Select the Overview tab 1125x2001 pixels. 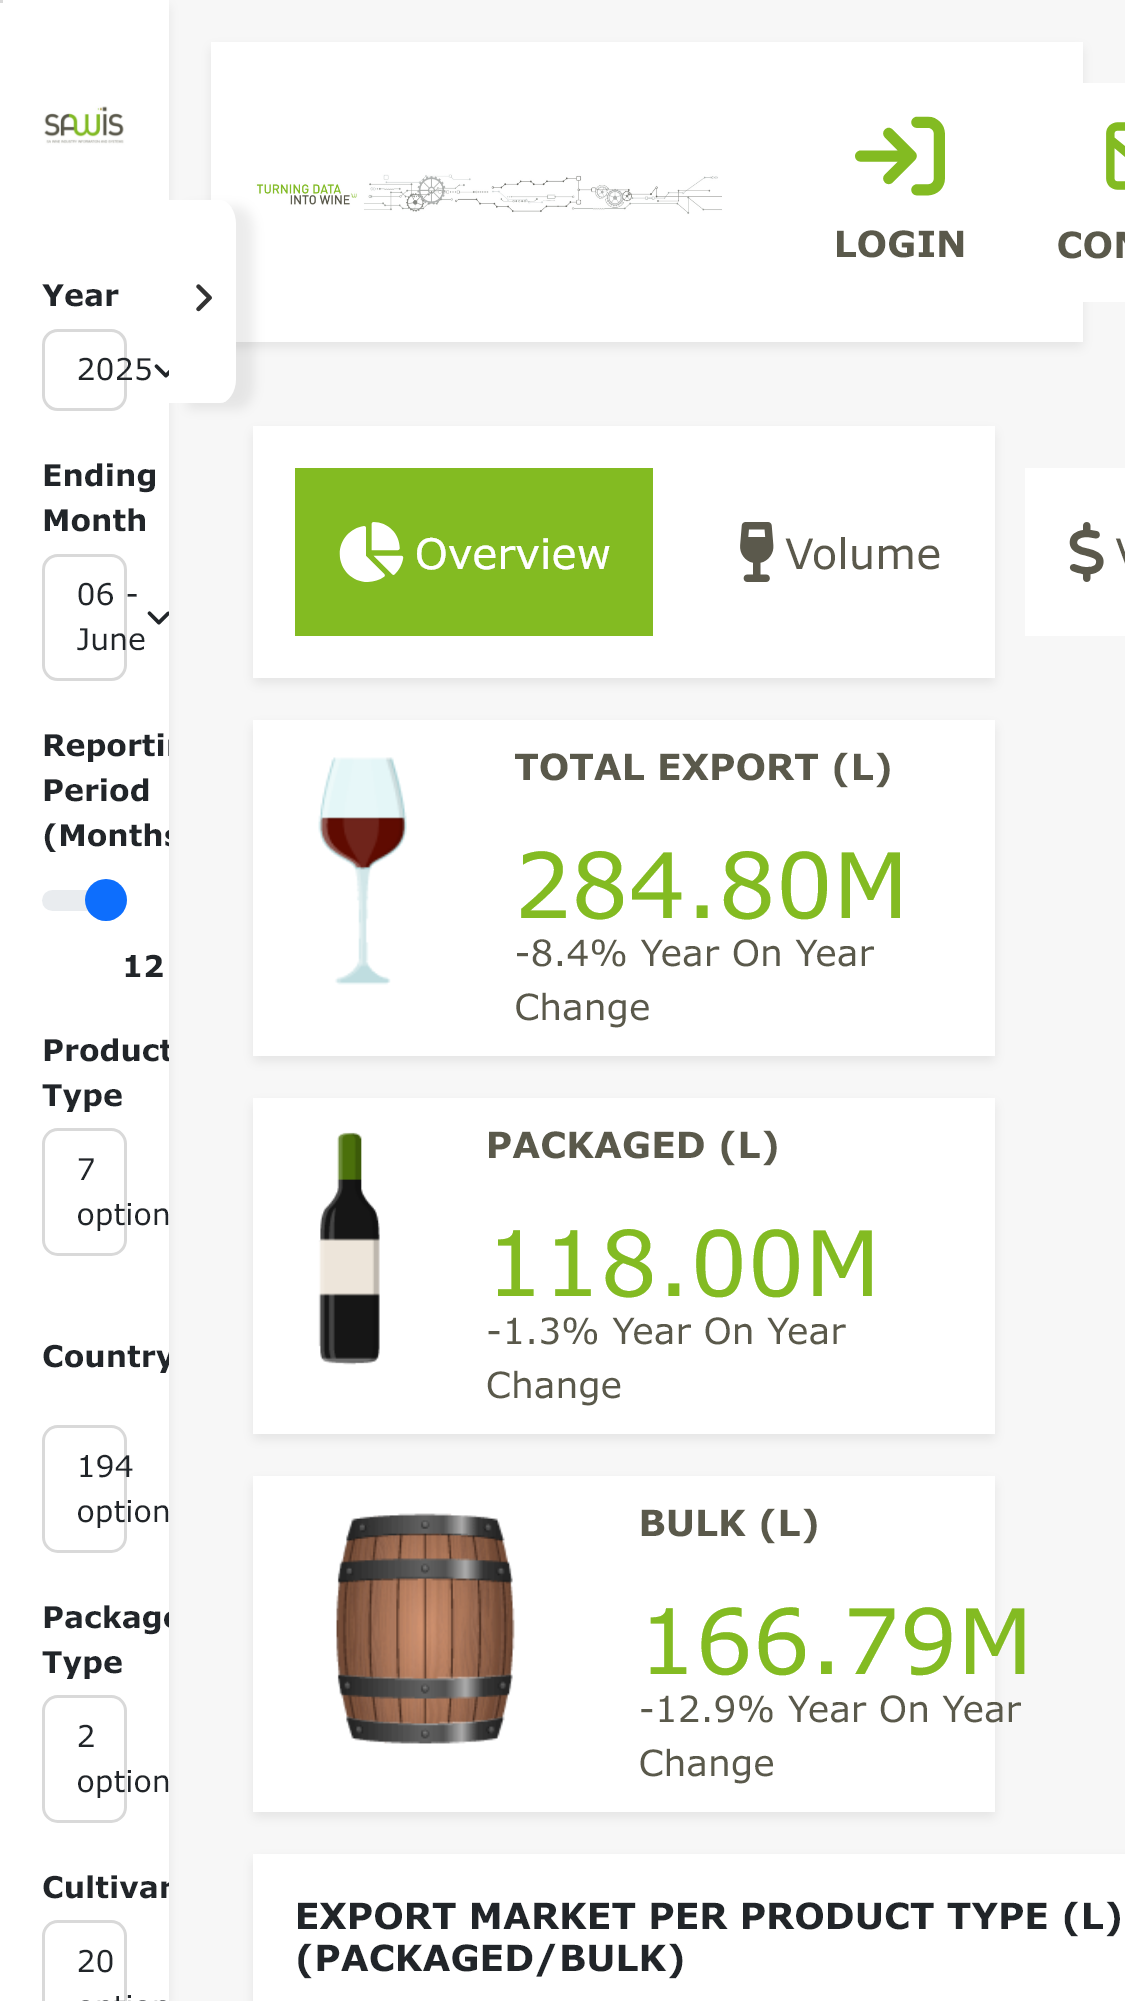[474, 552]
